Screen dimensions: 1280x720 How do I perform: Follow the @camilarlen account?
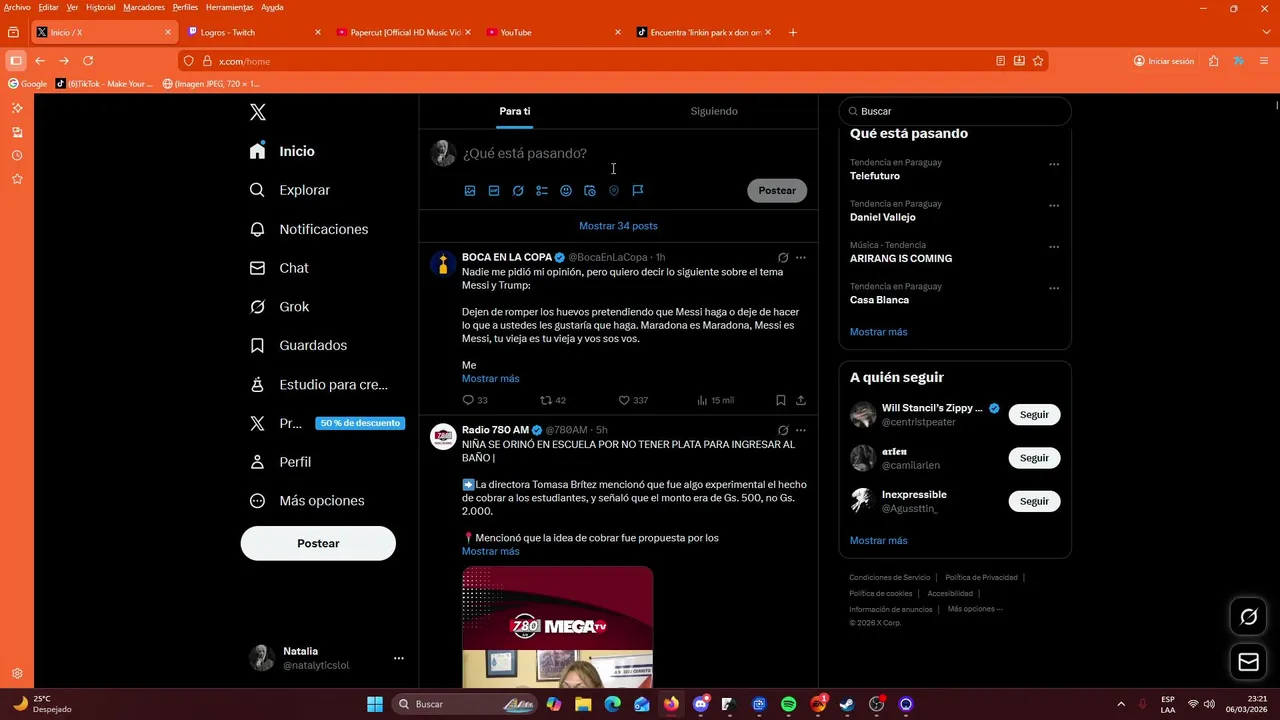pyautogui.click(x=1034, y=458)
